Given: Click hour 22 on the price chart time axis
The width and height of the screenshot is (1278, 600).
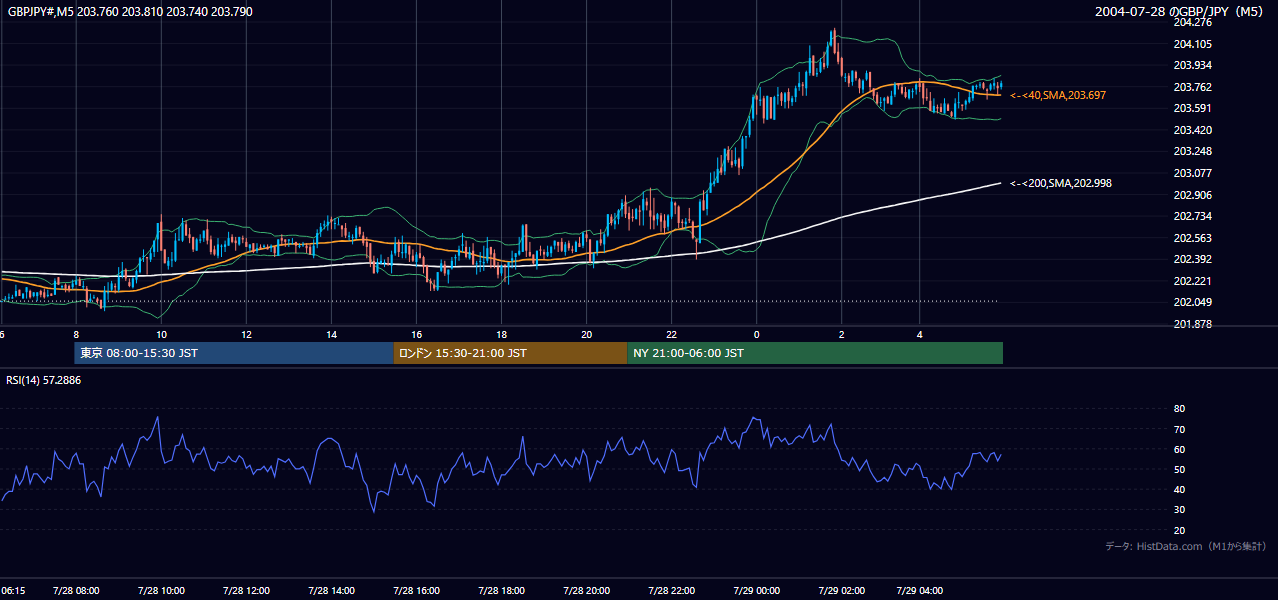Looking at the screenshot, I should tap(671, 334).
